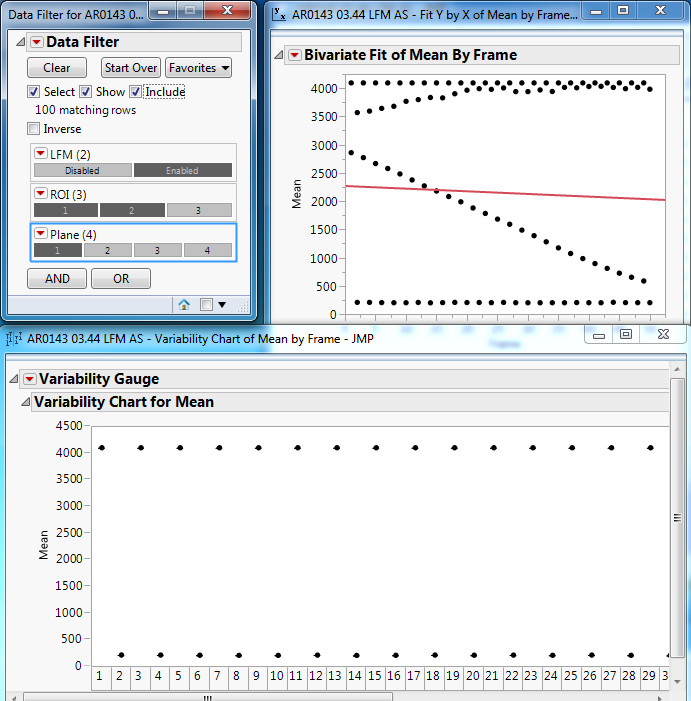The image size is (691, 701).
Task: Select Plane value 3 block
Action: [158, 250]
